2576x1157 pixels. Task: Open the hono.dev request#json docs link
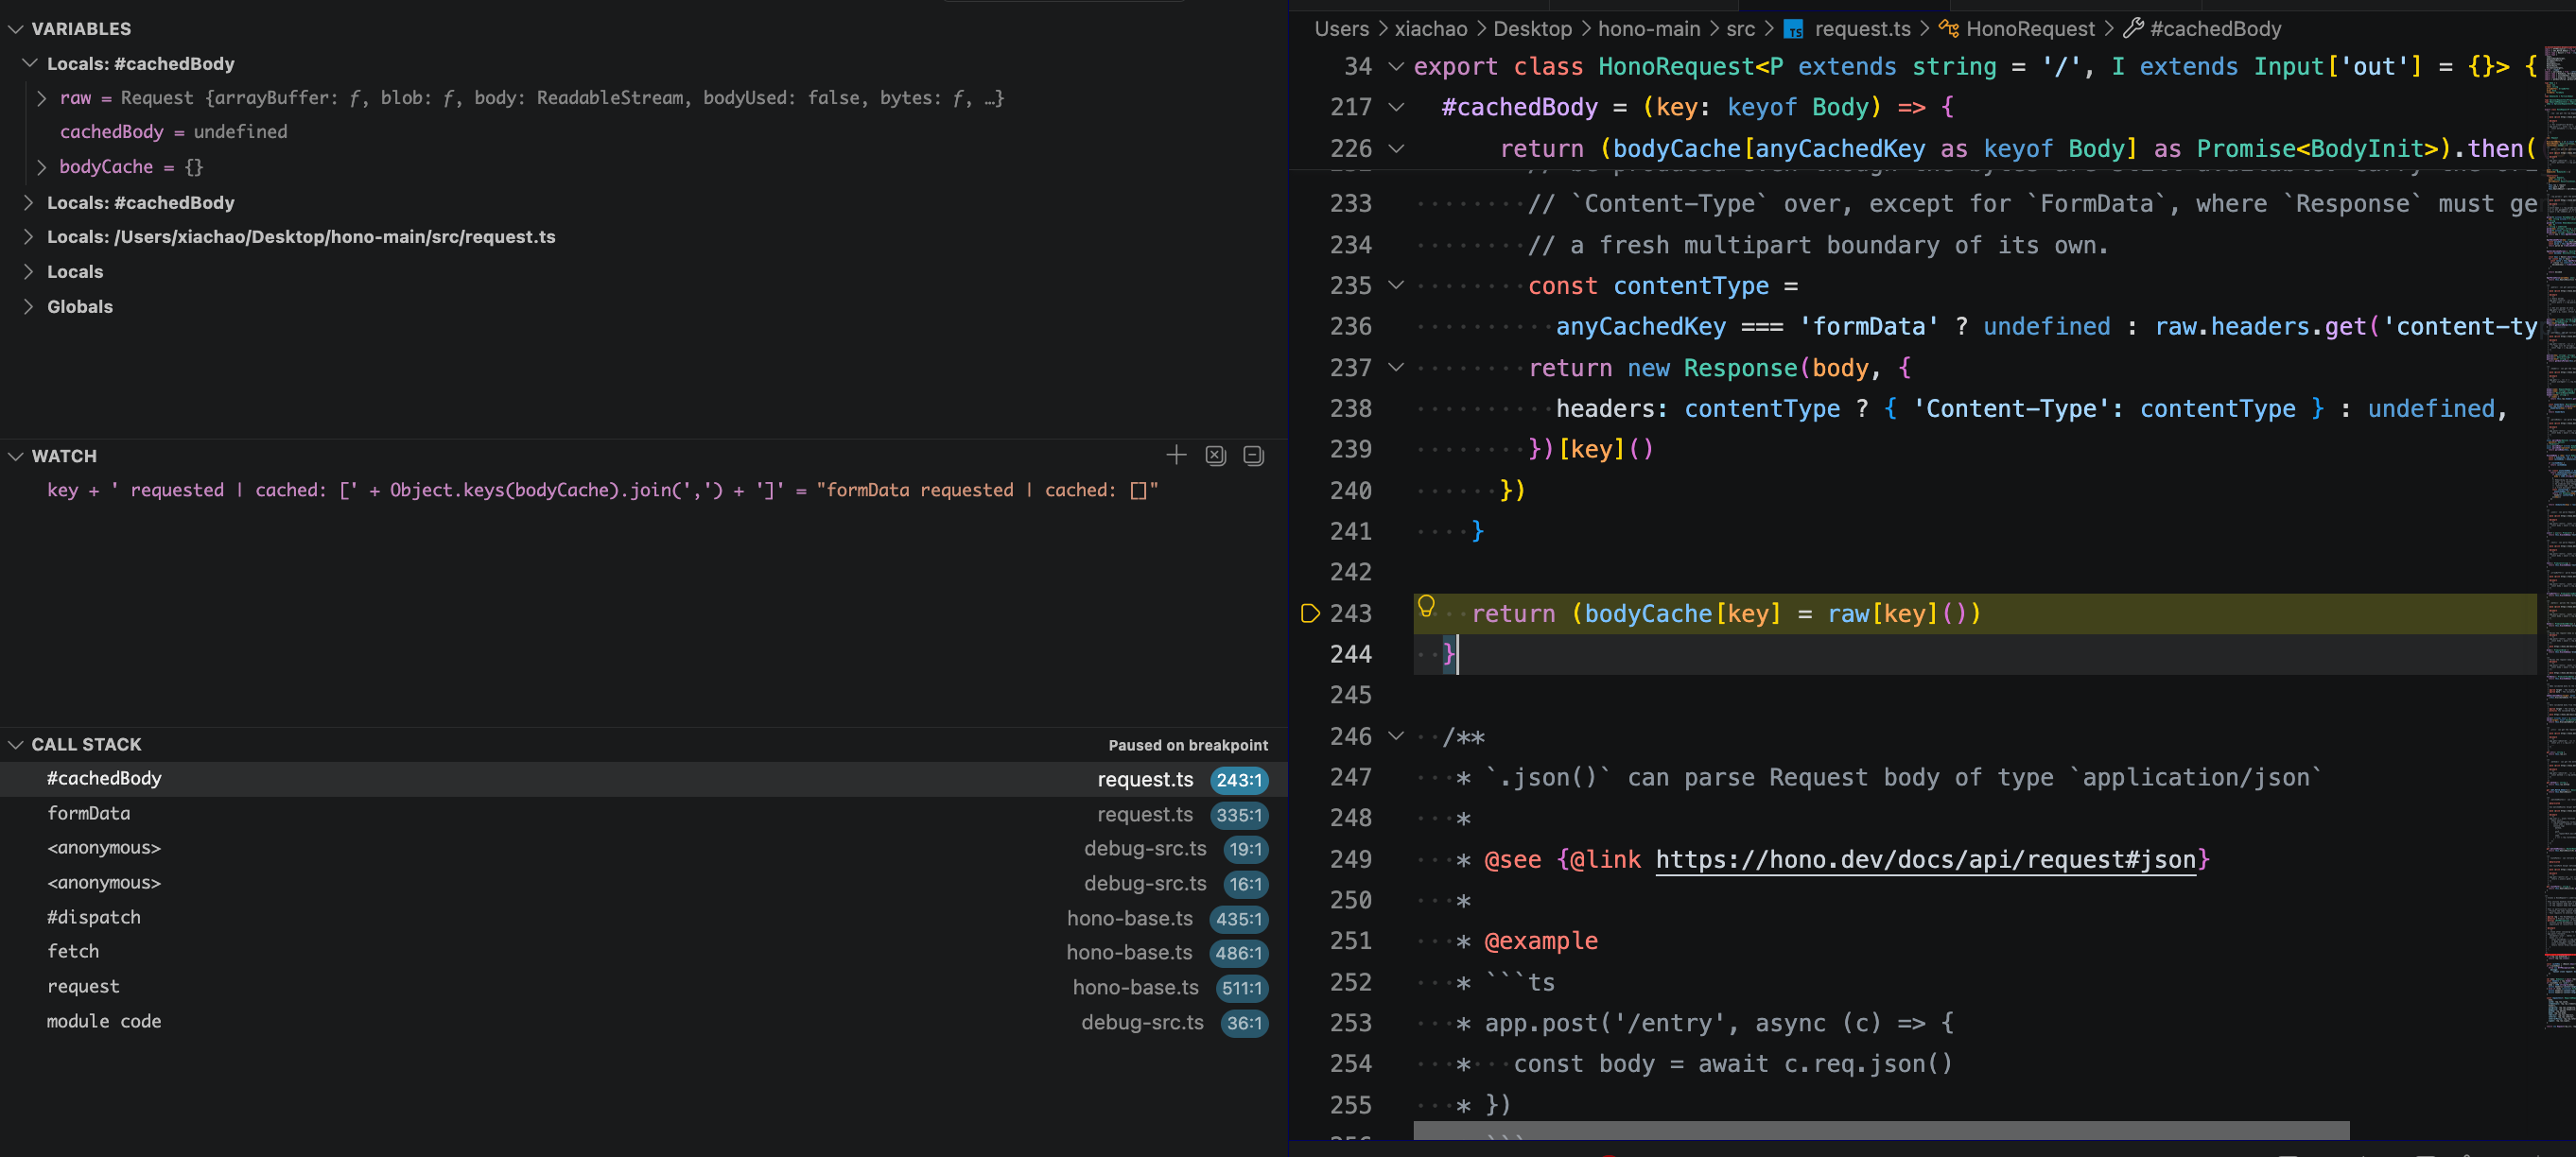pyautogui.click(x=1925, y=860)
